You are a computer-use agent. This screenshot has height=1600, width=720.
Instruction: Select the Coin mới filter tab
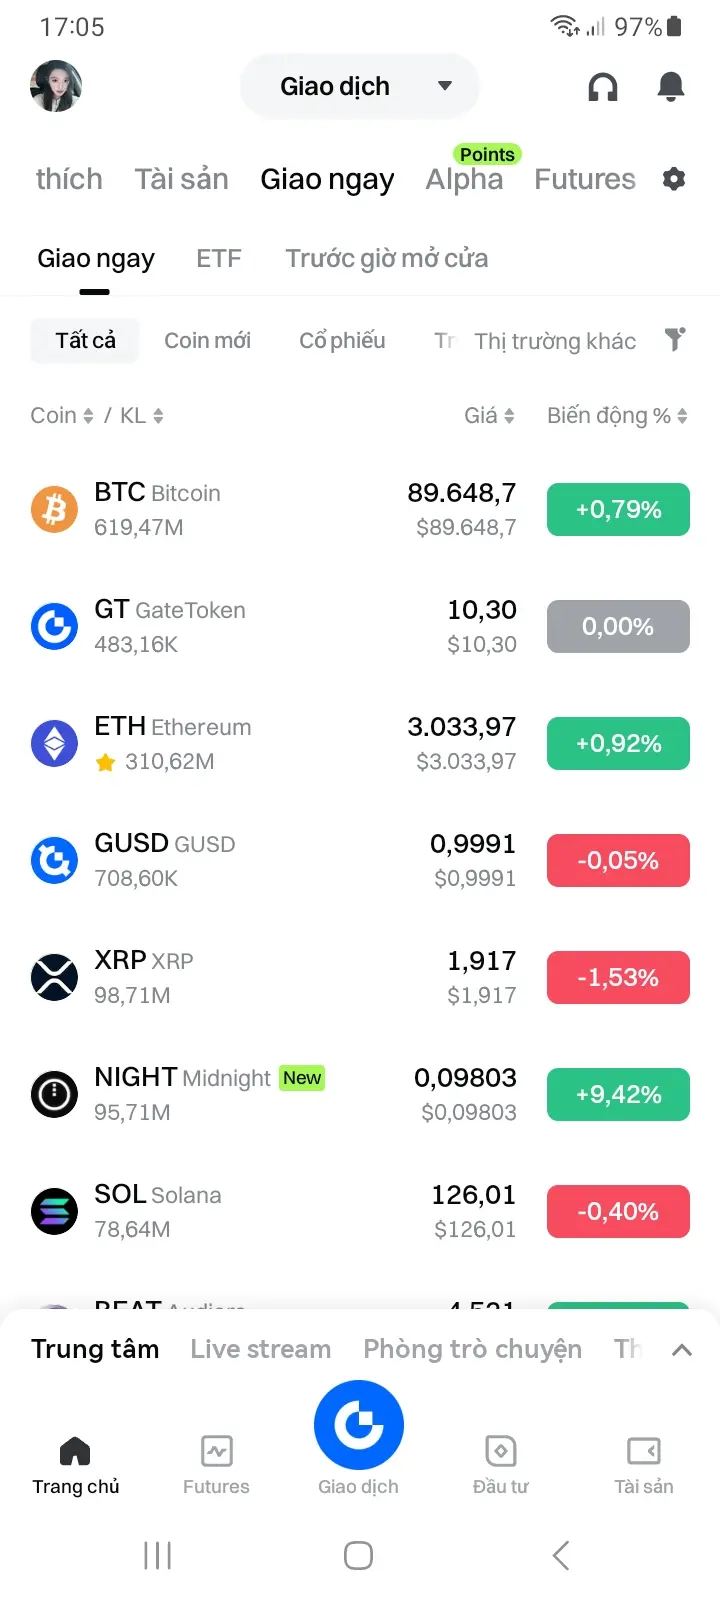pyautogui.click(x=208, y=340)
